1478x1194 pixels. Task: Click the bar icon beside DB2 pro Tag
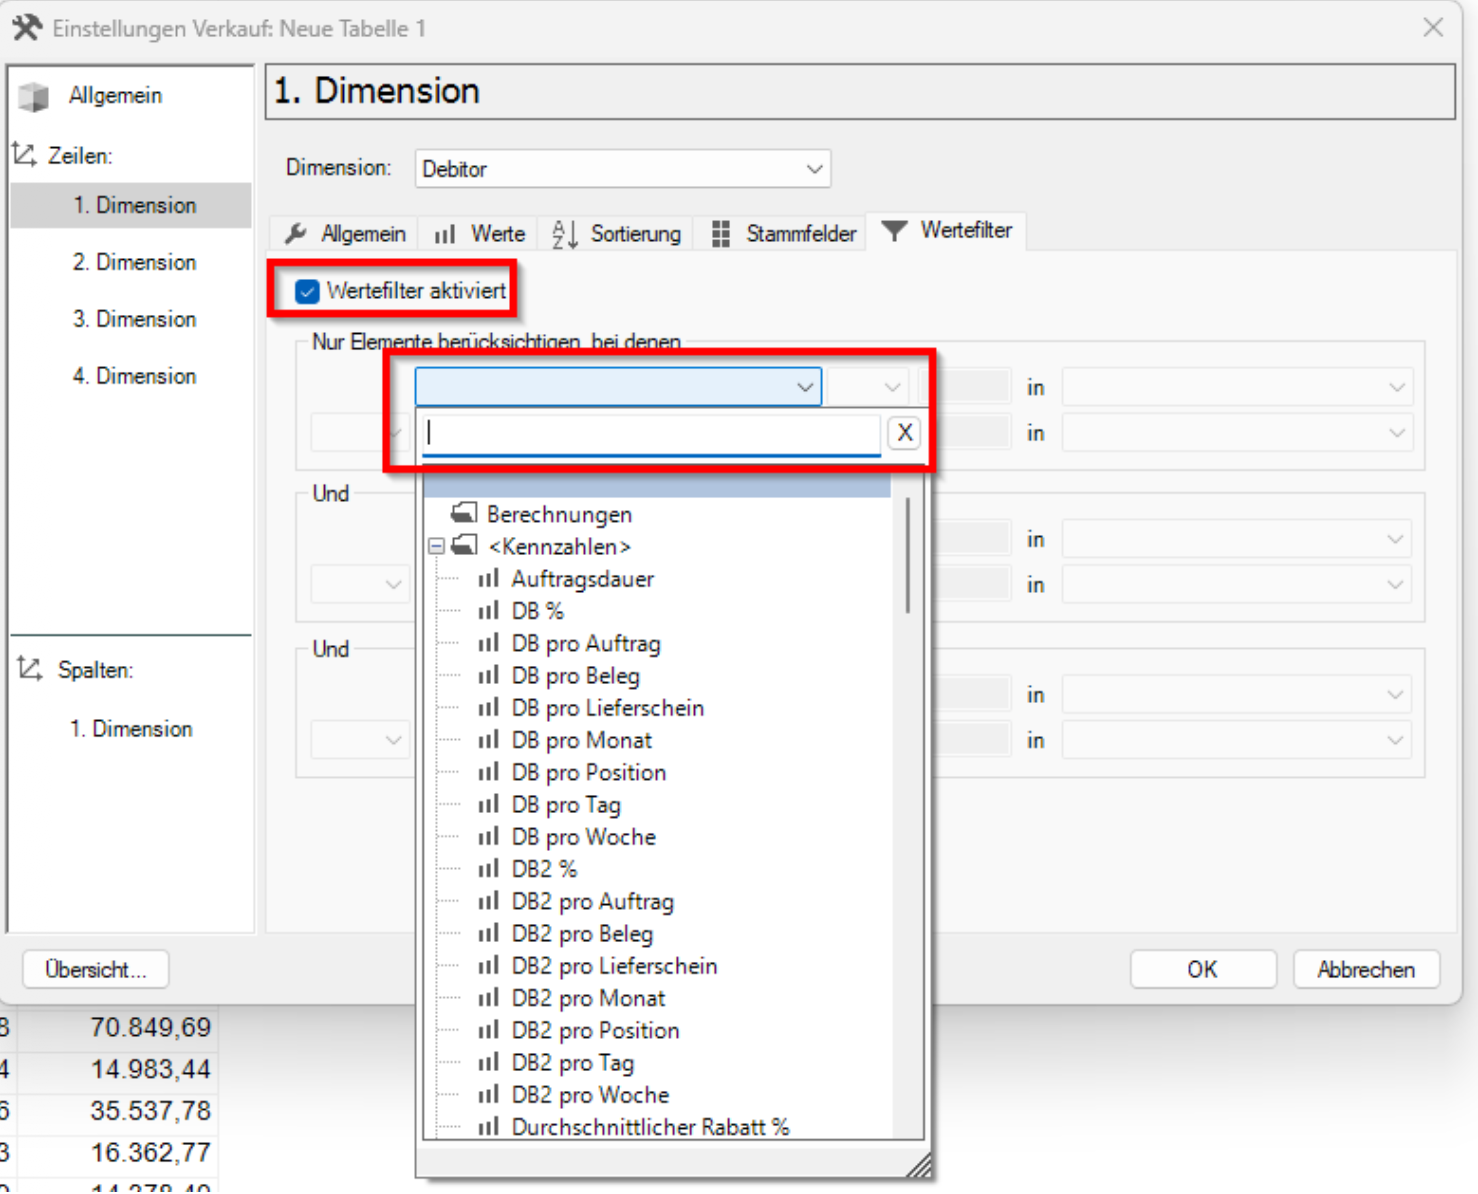tap(488, 1062)
